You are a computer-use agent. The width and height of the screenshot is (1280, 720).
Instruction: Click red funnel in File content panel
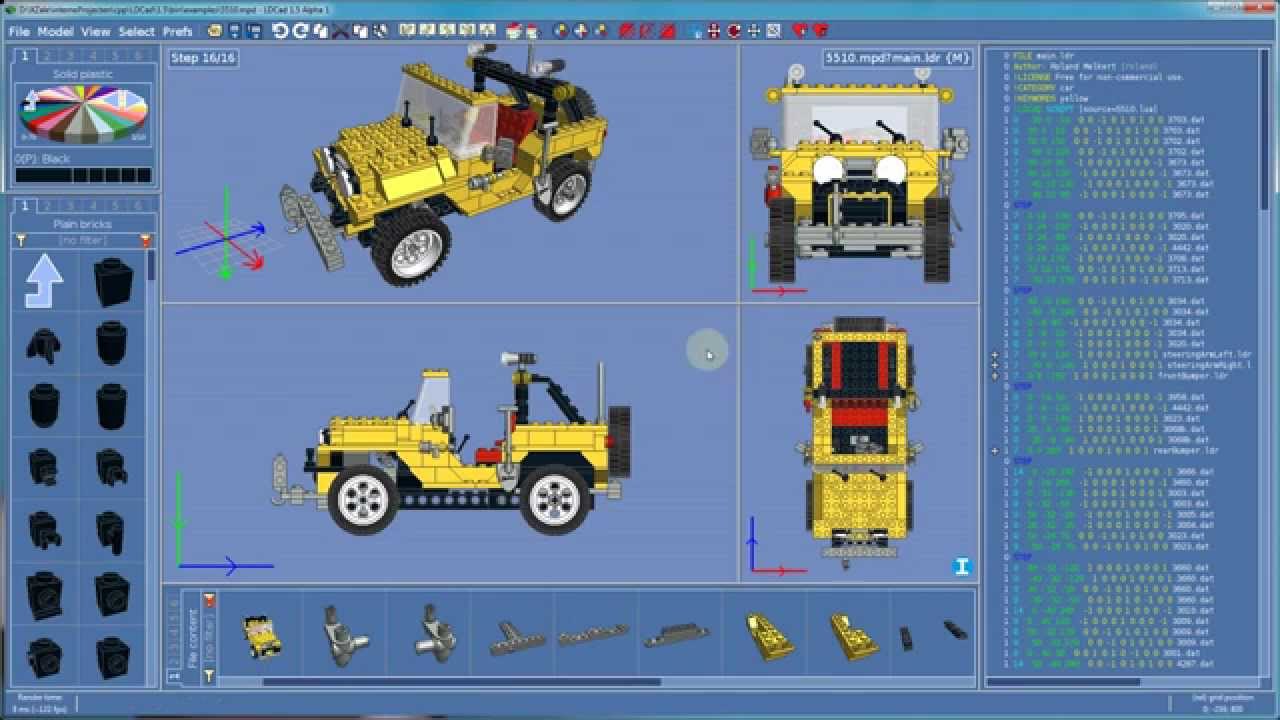209,600
